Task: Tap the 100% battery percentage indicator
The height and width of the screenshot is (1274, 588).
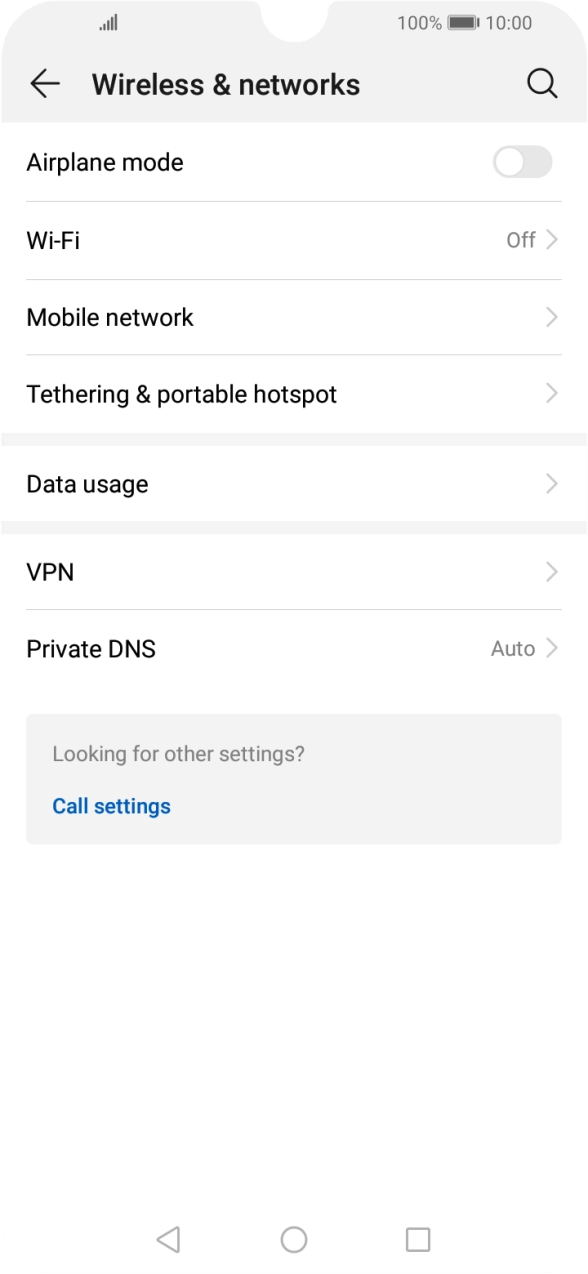Action: [x=415, y=22]
